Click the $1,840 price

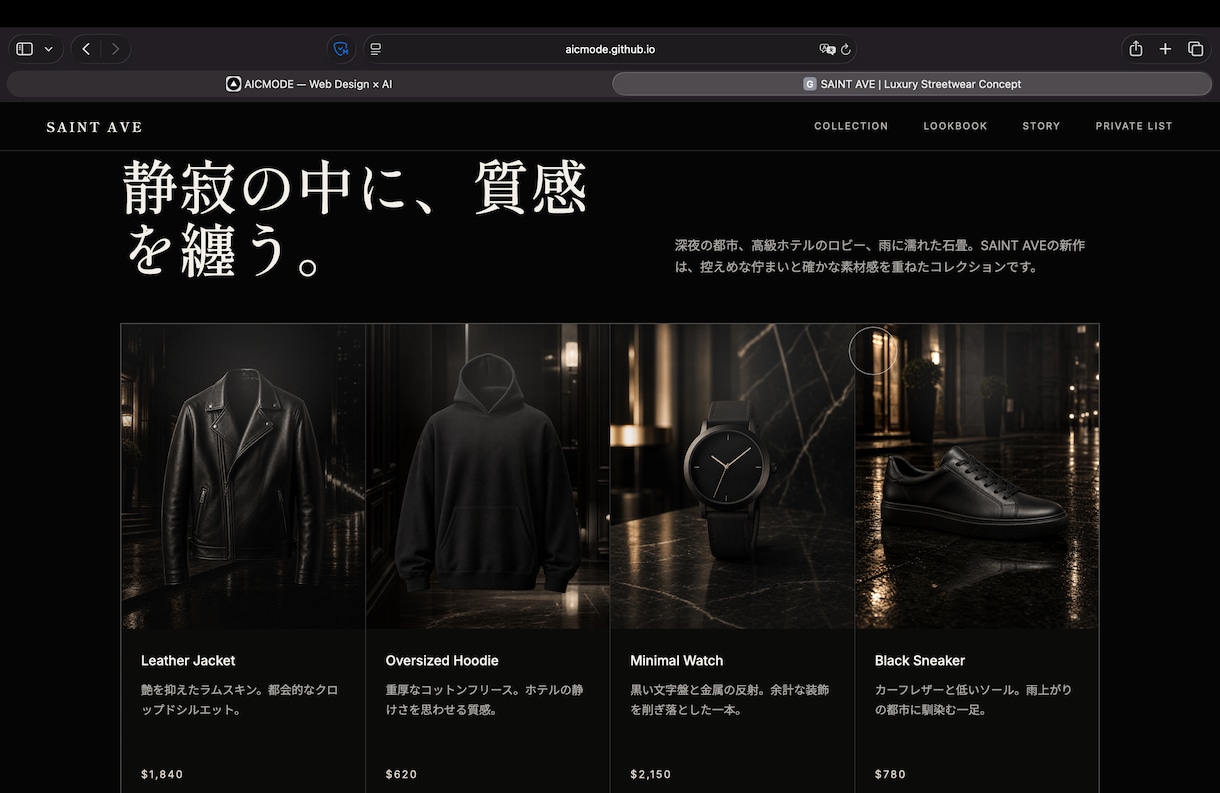162,774
